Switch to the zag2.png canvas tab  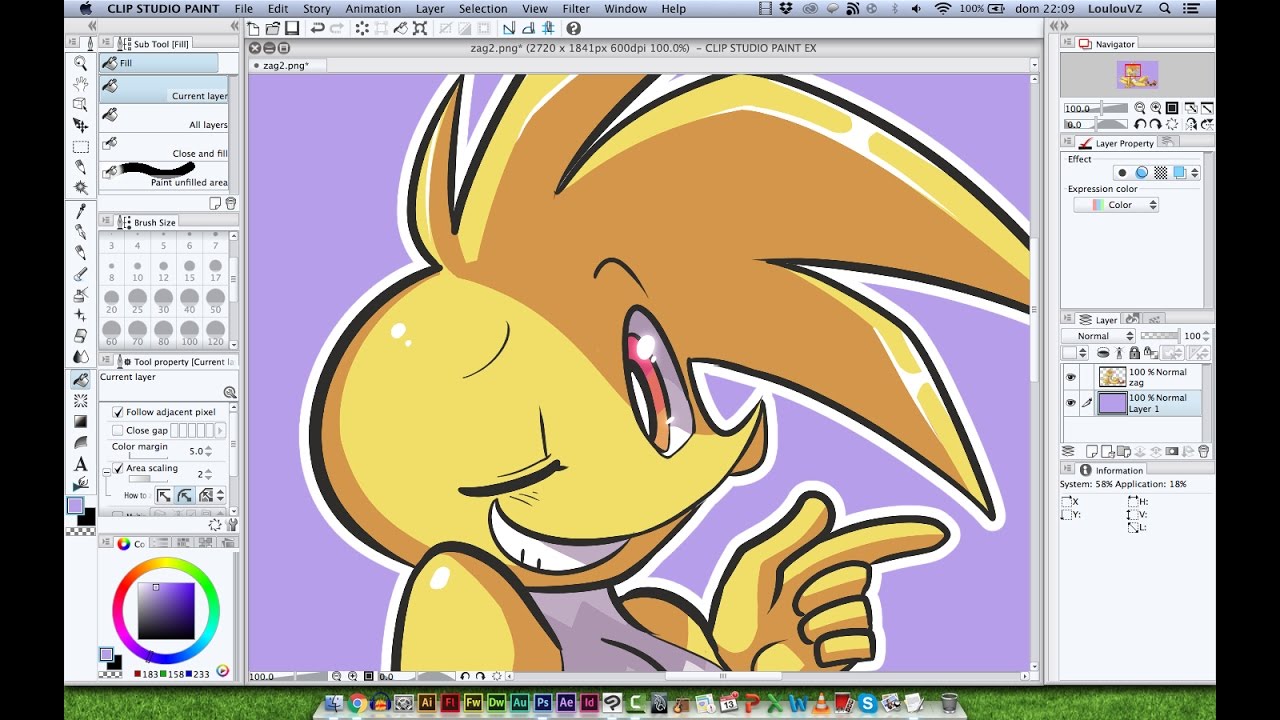[285, 65]
